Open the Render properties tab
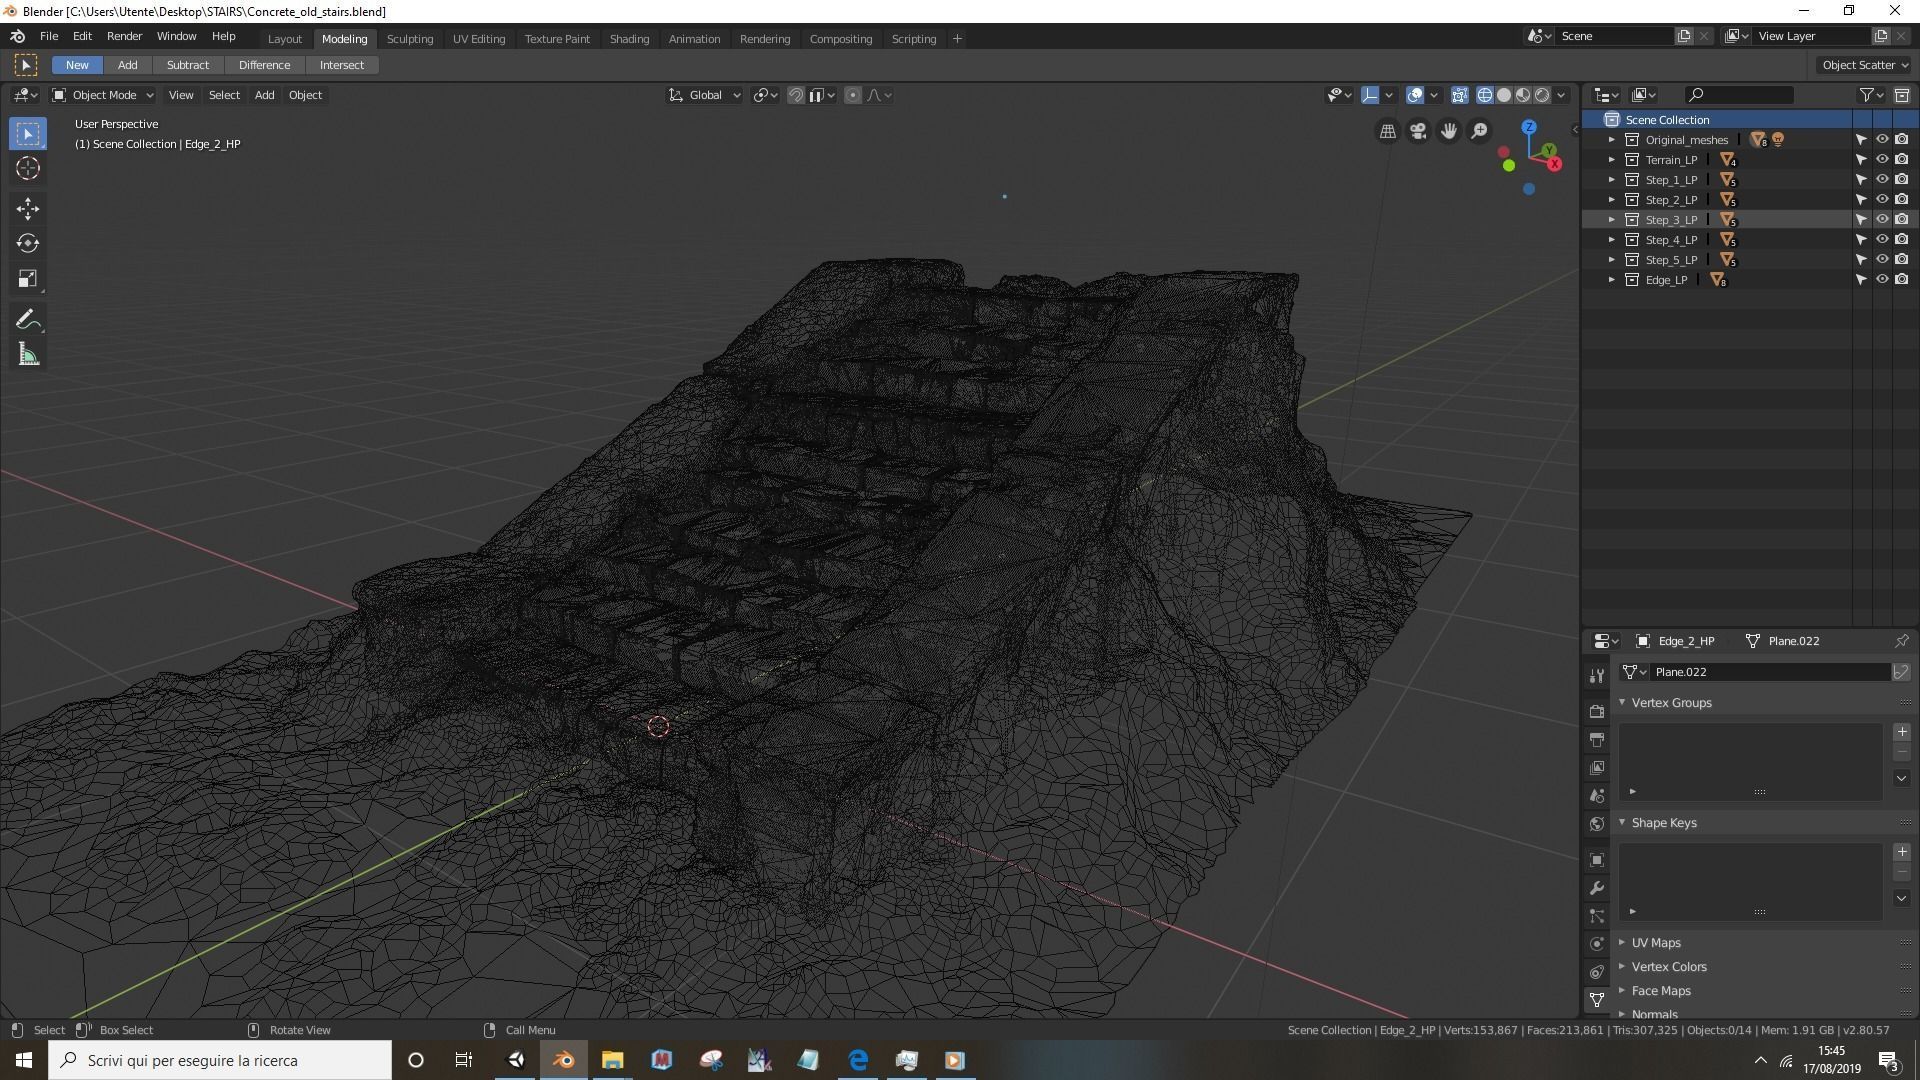 [1597, 711]
